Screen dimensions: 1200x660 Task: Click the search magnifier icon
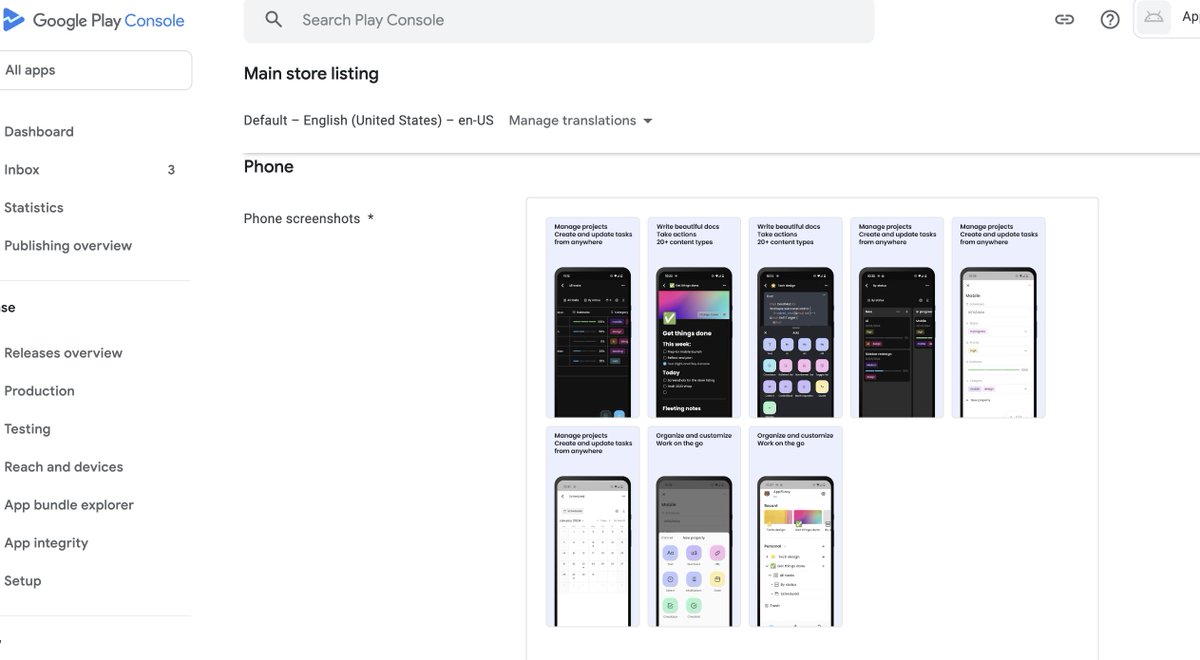coord(273,20)
